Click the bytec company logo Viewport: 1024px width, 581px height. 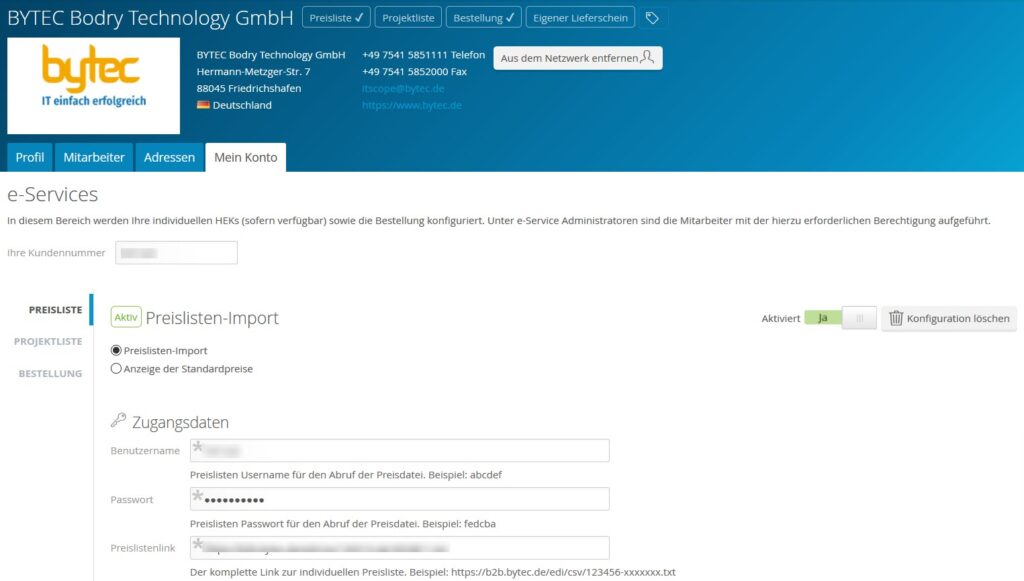coord(93,86)
